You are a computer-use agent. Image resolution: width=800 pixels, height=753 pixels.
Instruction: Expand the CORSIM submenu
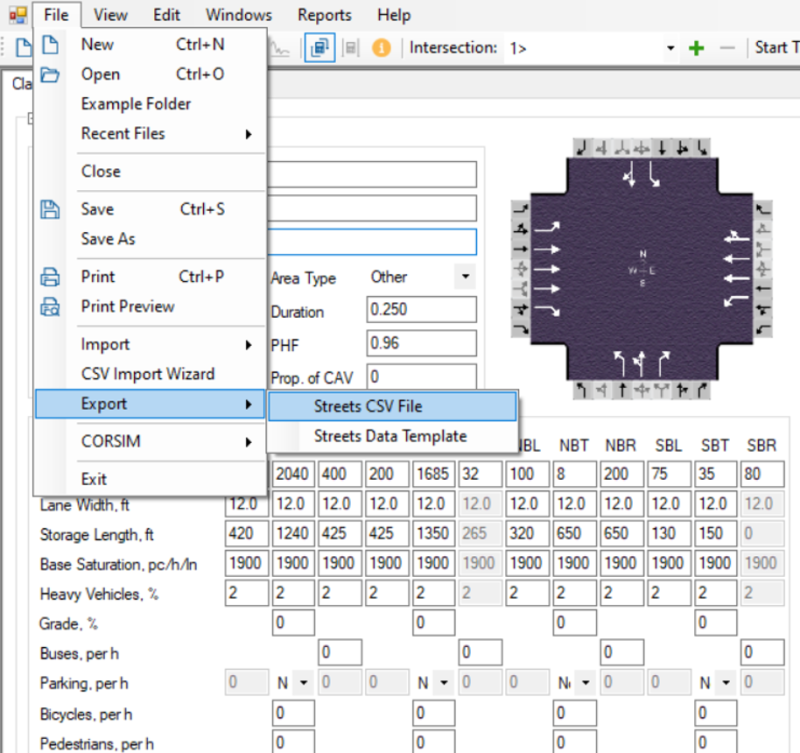pyautogui.click(x=110, y=441)
